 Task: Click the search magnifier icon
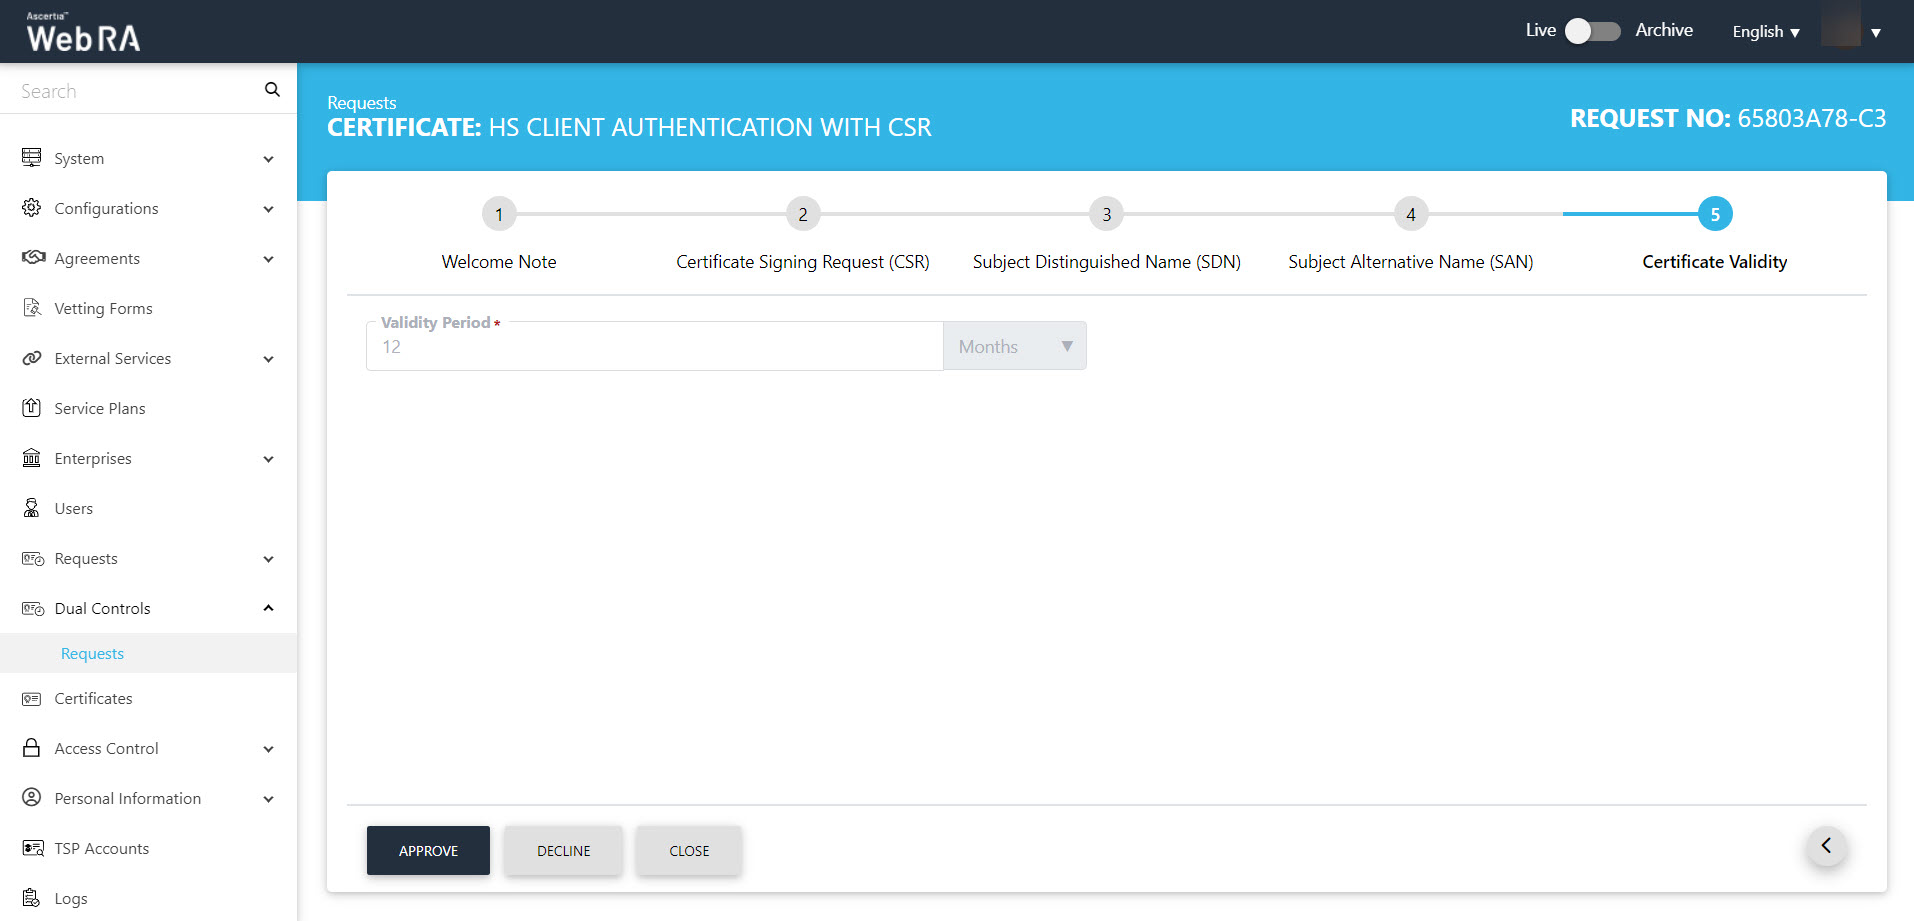pyautogui.click(x=272, y=90)
